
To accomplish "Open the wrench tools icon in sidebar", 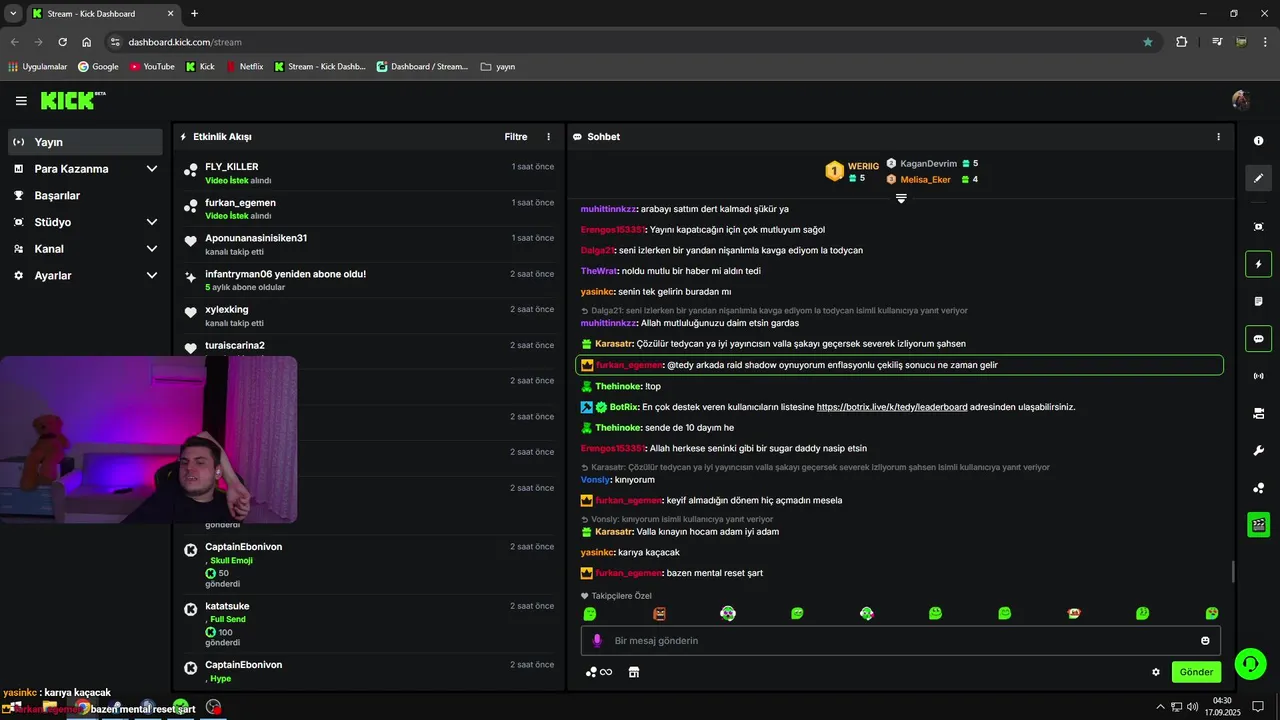I will (1259, 451).
